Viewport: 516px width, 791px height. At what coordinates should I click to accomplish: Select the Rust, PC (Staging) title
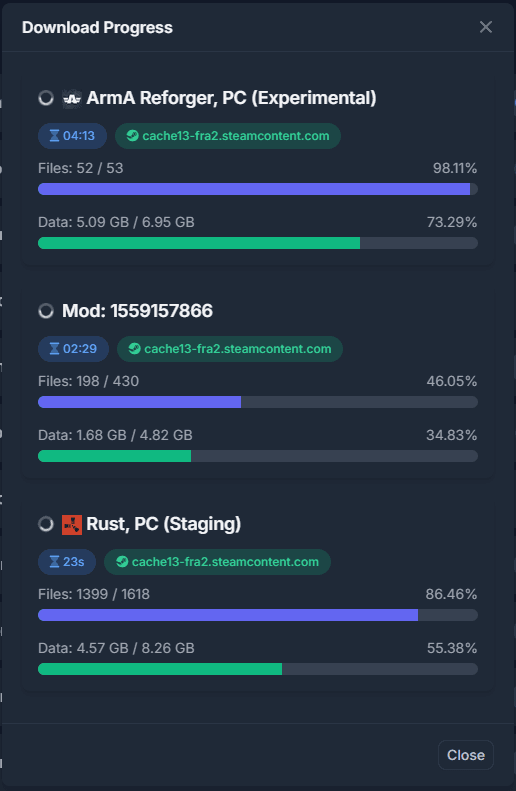point(163,524)
